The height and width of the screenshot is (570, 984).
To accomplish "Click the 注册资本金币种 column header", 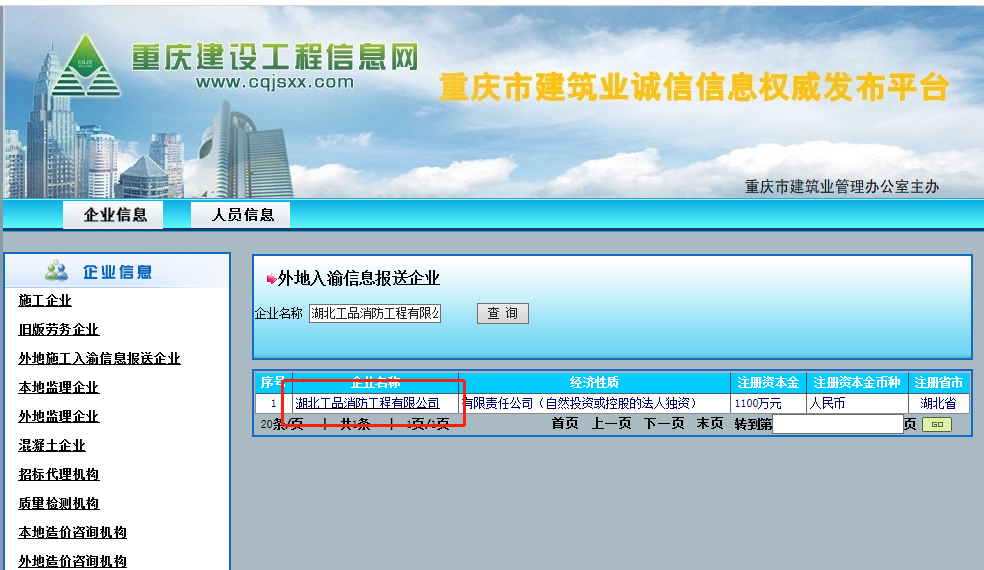I will [x=857, y=382].
